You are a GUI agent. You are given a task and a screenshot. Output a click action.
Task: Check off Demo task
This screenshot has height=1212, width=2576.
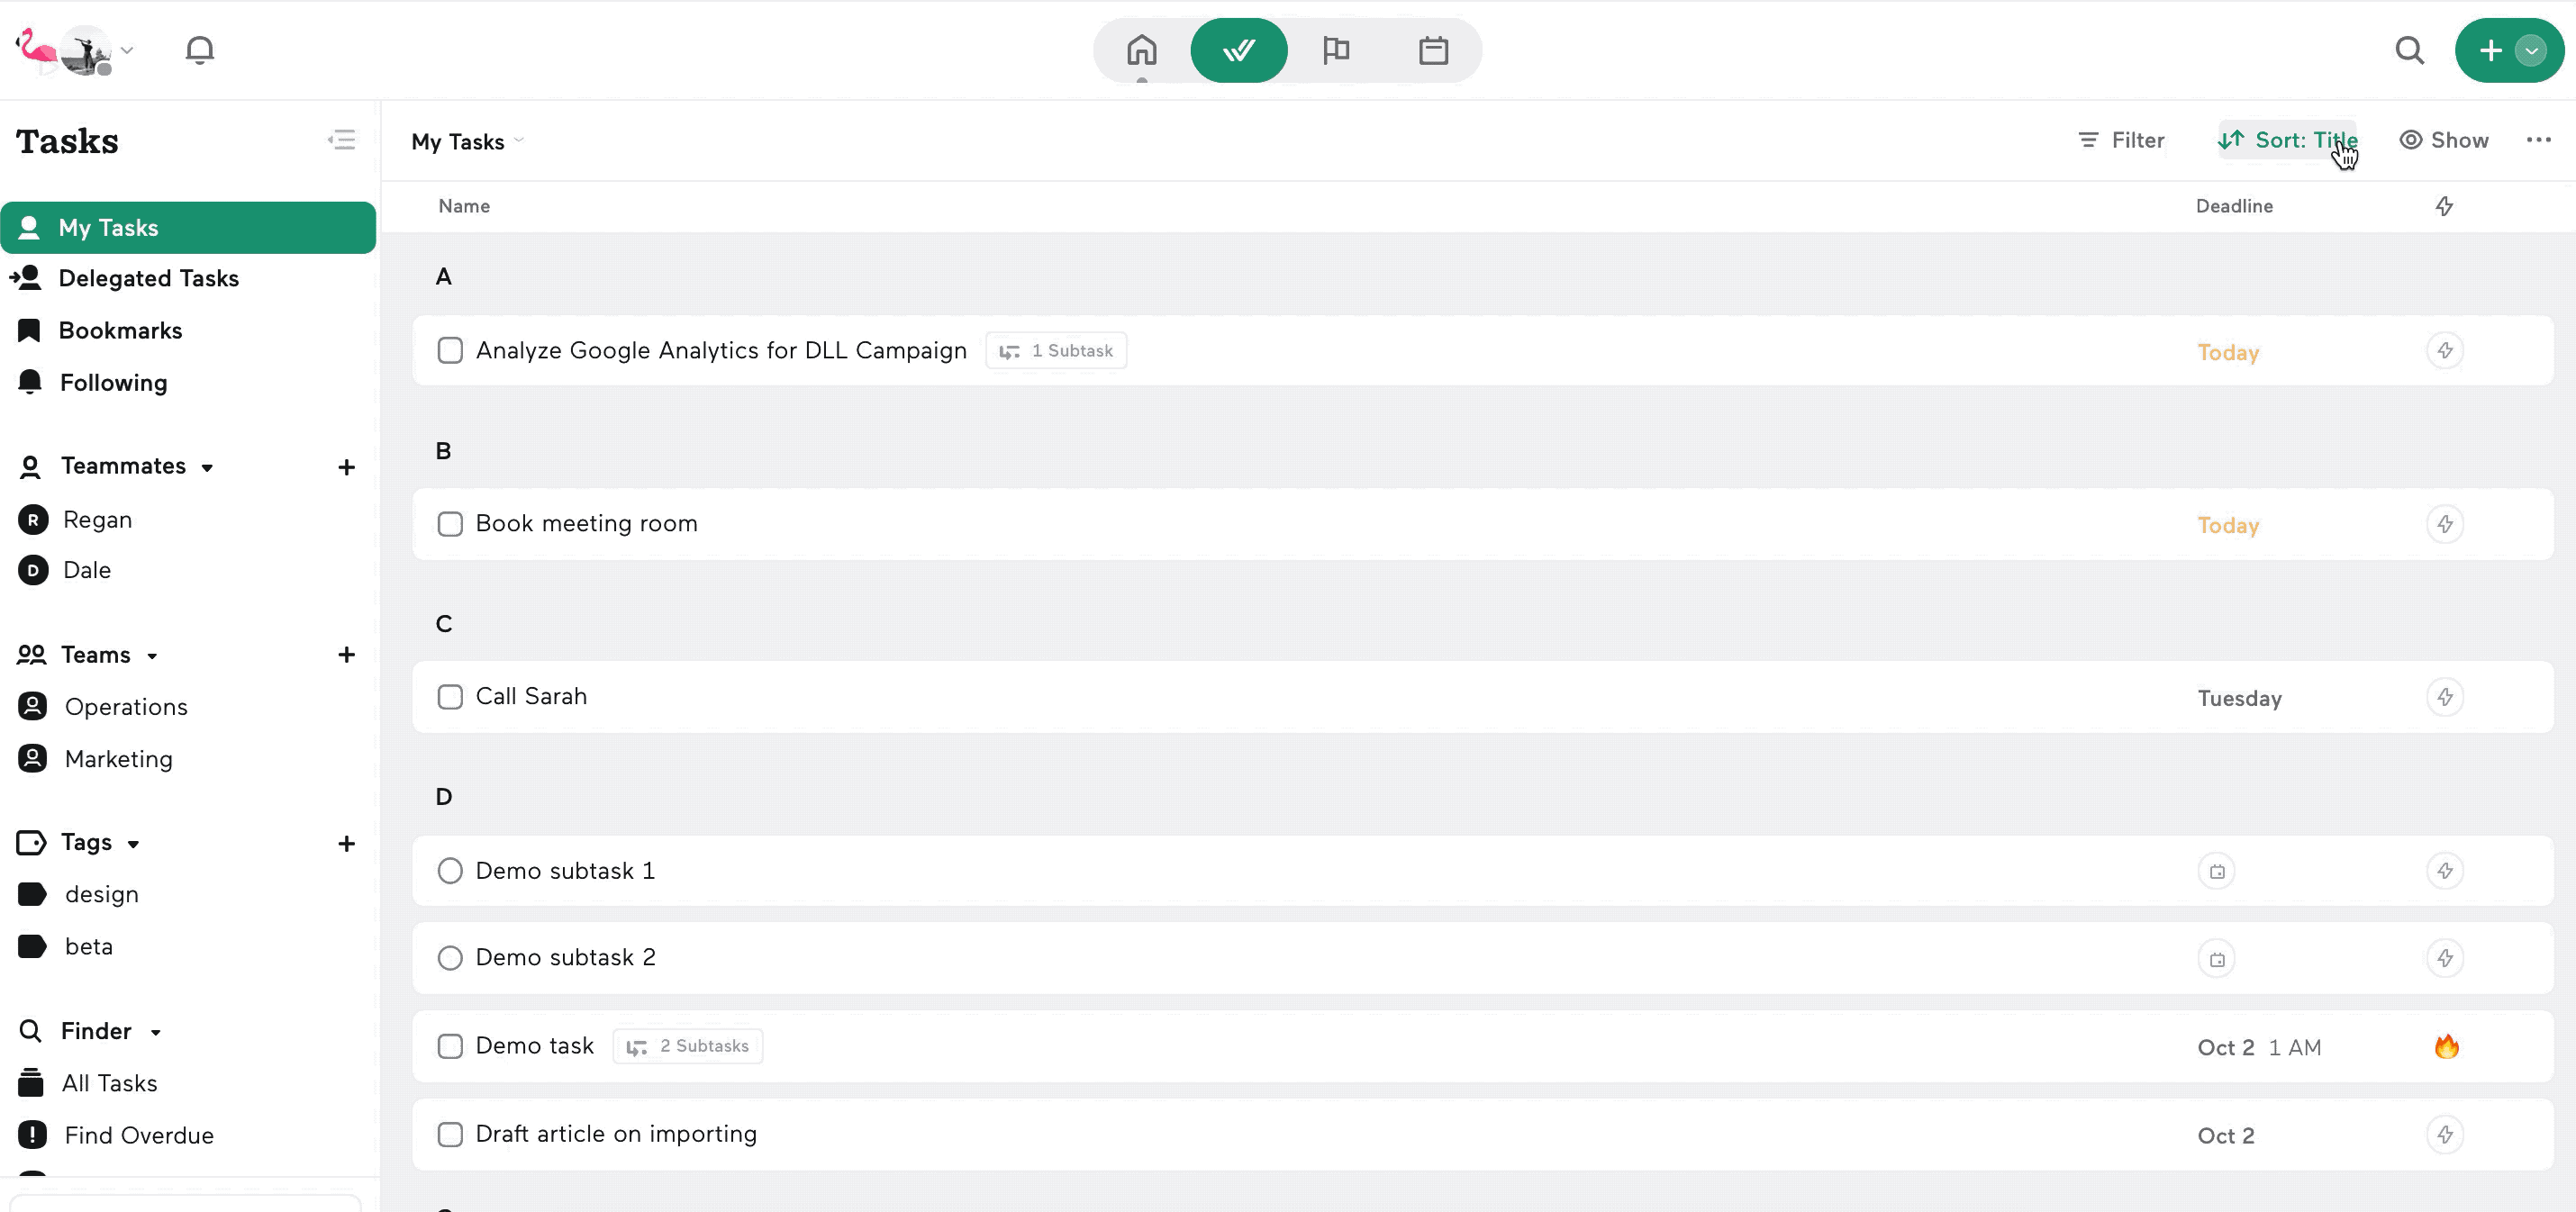pos(450,1046)
